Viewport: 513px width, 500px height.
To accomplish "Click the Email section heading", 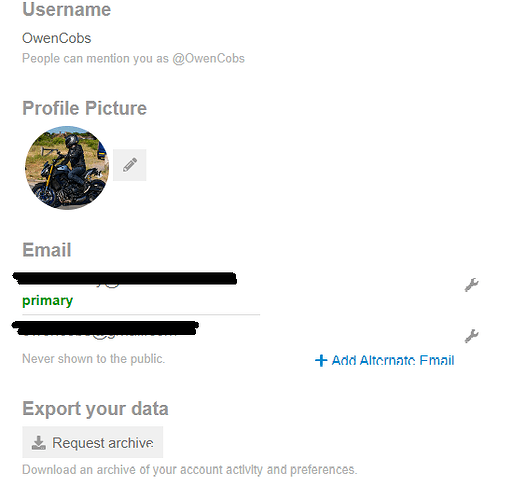I will [x=47, y=250].
